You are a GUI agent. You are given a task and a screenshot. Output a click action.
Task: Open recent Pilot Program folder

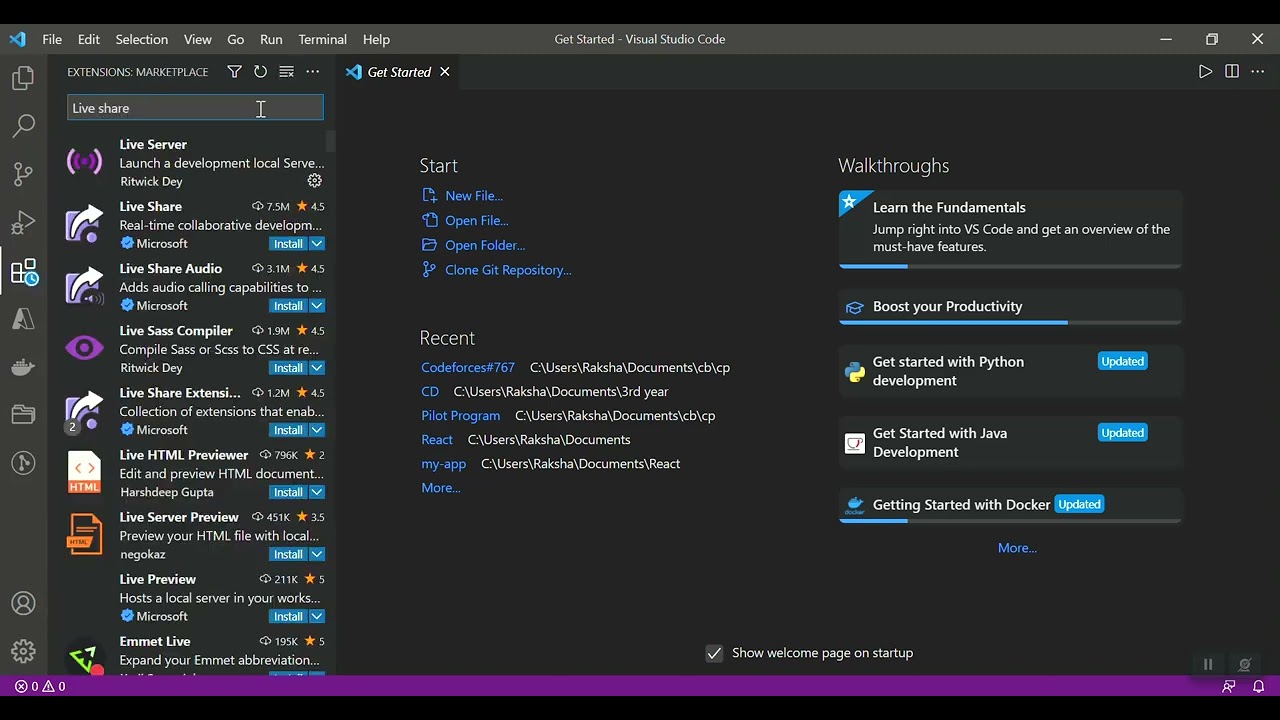(x=461, y=415)
